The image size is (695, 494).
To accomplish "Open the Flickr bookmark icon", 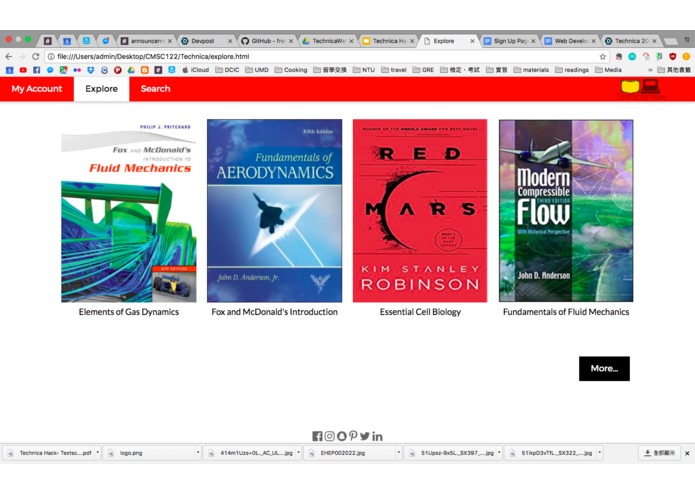I will click(77, 70).
